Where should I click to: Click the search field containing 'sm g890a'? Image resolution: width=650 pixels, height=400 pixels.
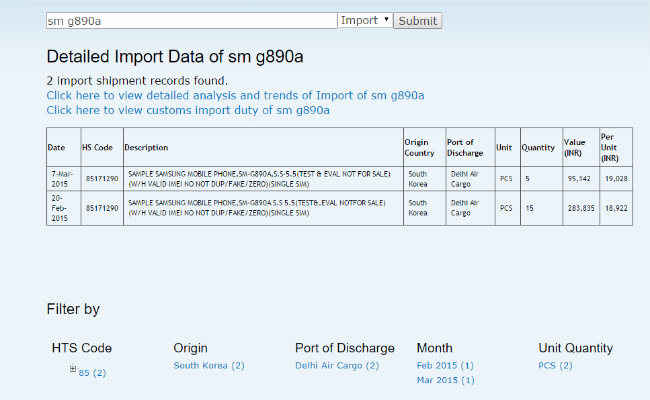[x=192, y=21]
